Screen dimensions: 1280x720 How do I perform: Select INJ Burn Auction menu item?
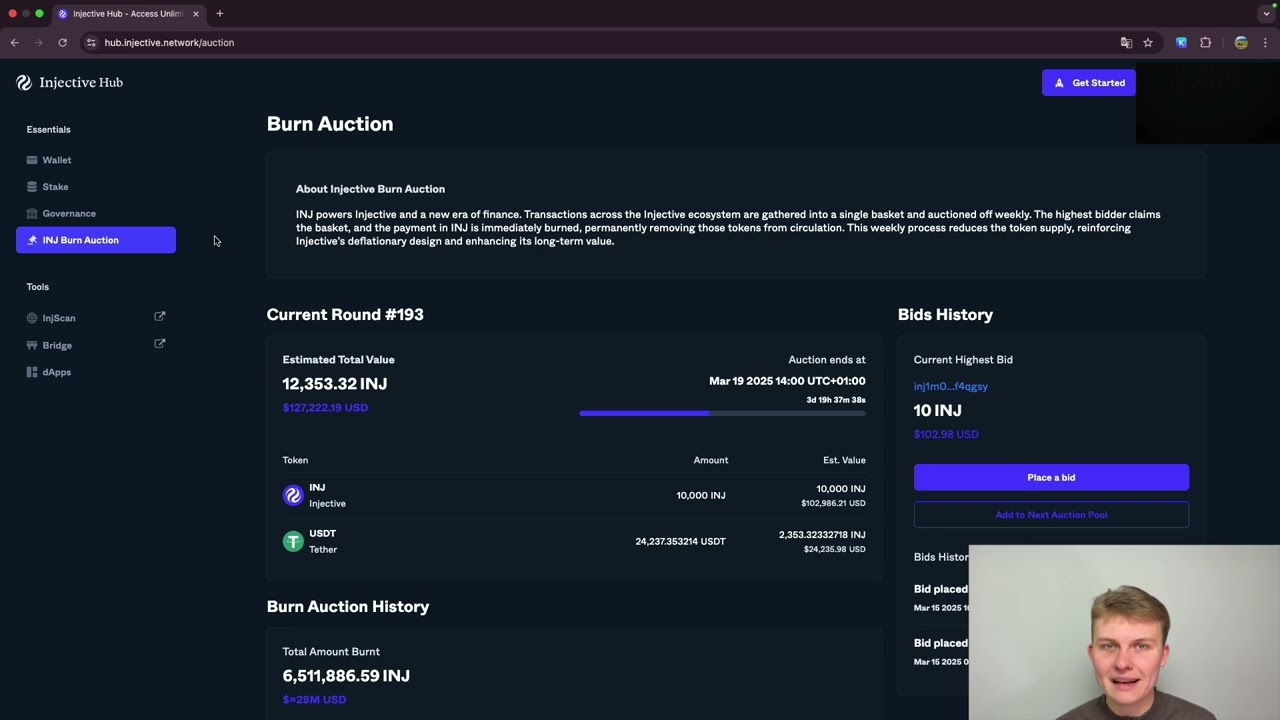point(96,240)
